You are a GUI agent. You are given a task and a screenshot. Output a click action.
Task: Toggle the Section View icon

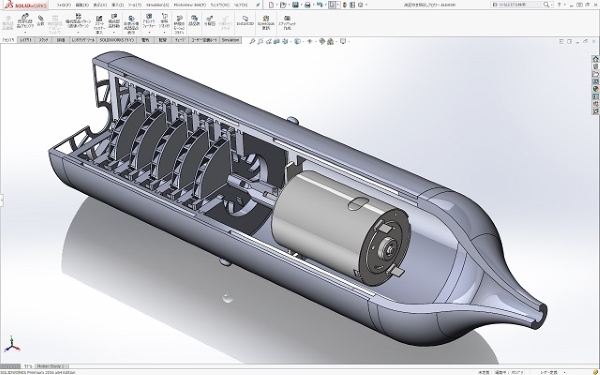277,41
